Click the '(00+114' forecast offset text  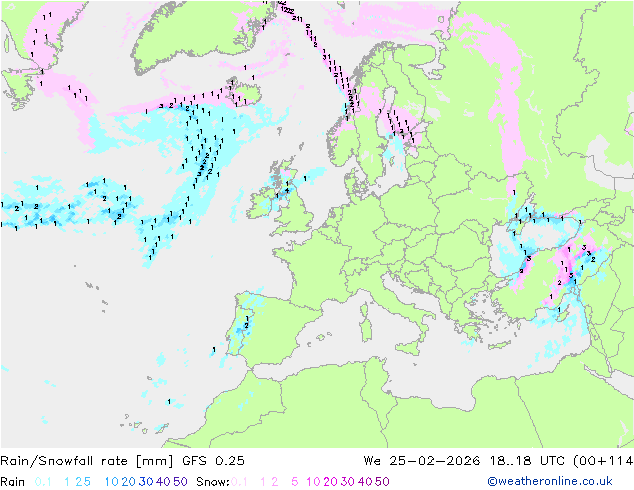coord(603,461)
